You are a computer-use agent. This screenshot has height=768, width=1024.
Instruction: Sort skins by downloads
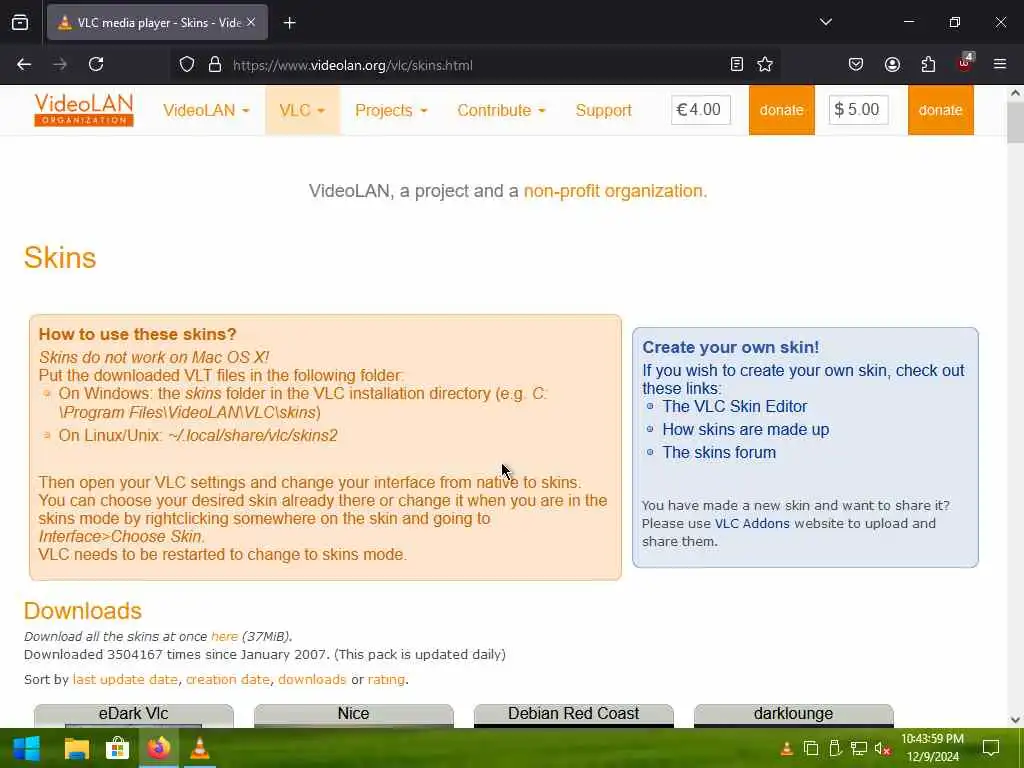pyautogui.click(x=312, y=679)
